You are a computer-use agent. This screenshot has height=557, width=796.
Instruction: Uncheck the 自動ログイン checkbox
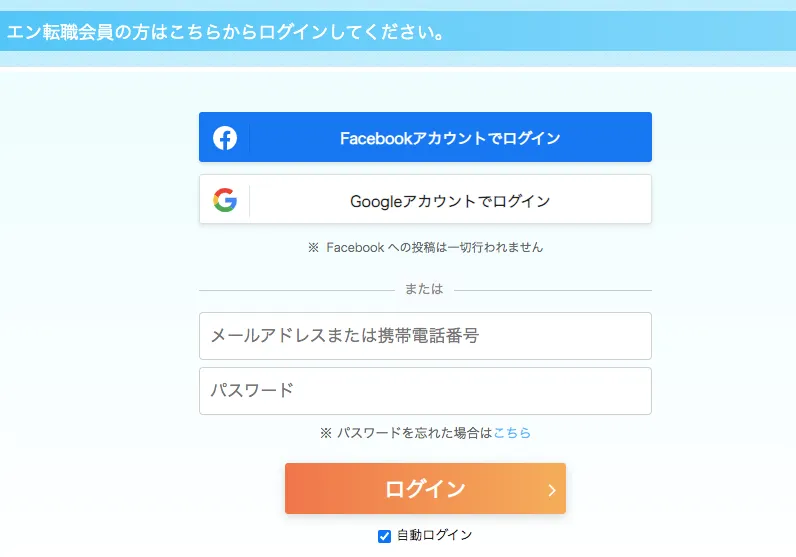pos(384,536)
